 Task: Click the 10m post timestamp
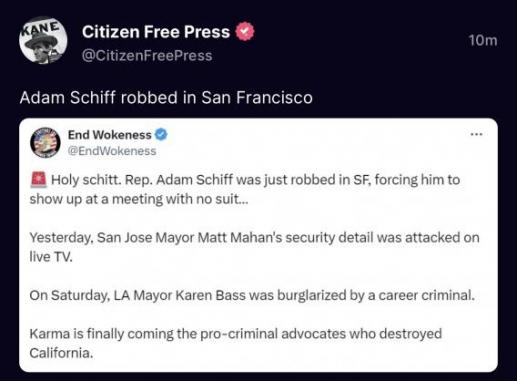[x=483, y=41]
